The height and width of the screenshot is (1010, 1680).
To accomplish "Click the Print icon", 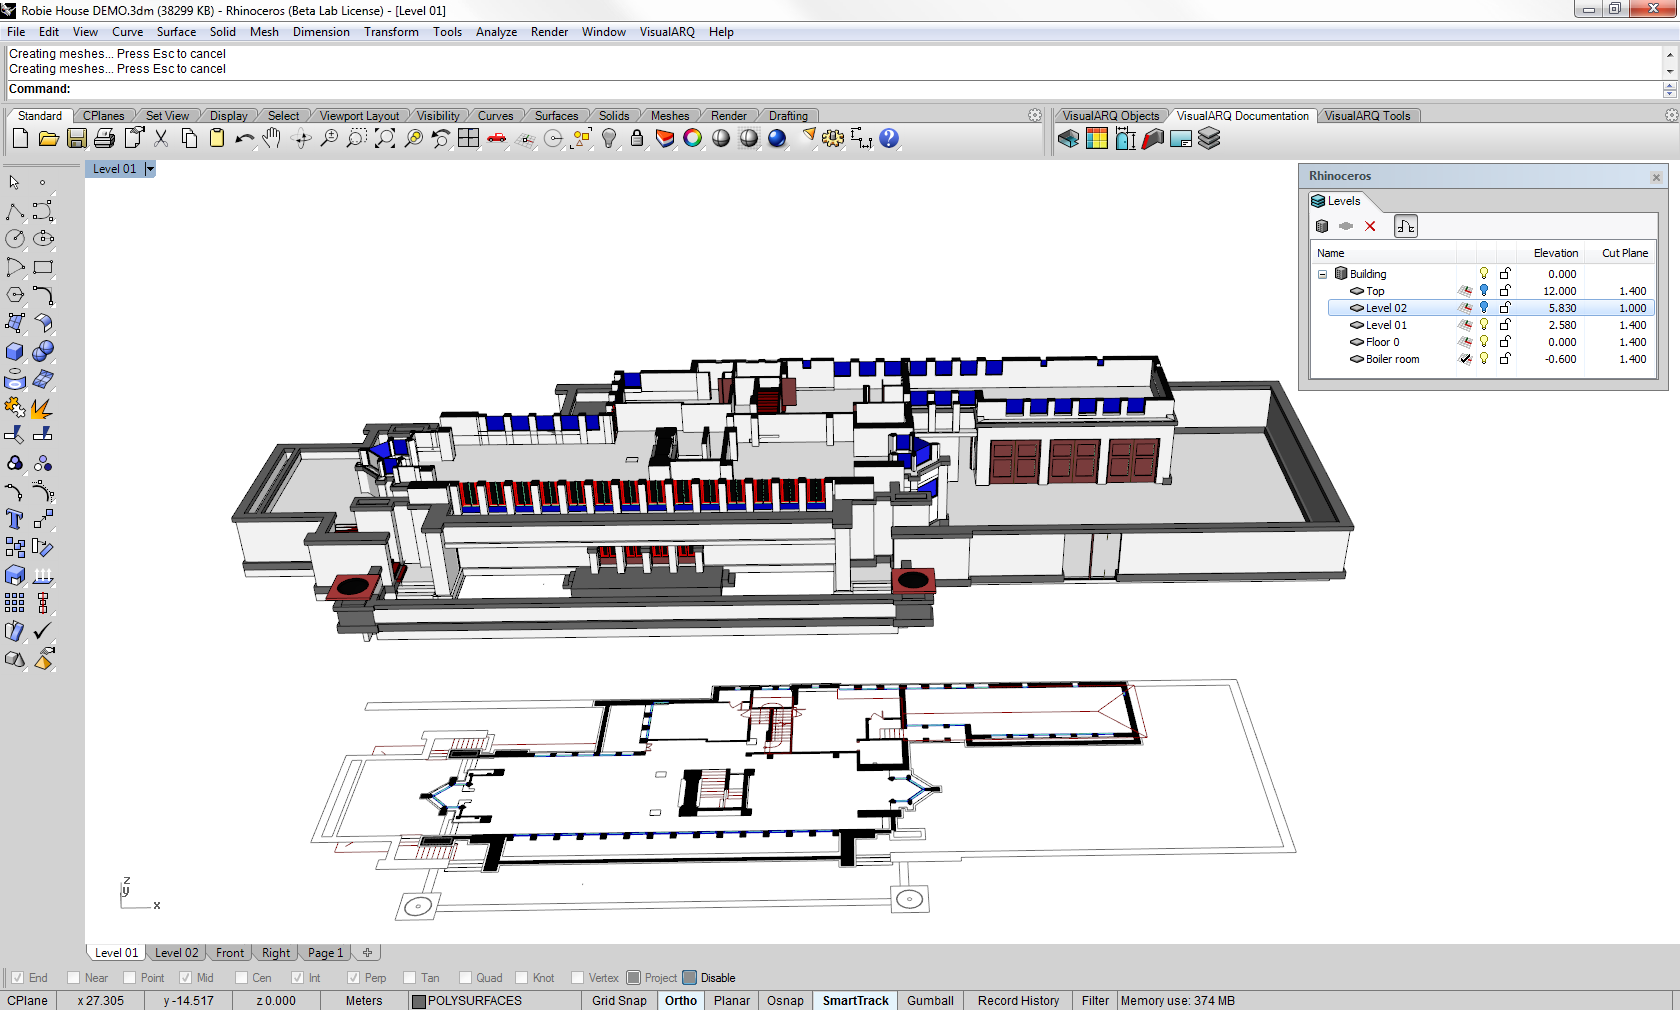I will point(104,139).
